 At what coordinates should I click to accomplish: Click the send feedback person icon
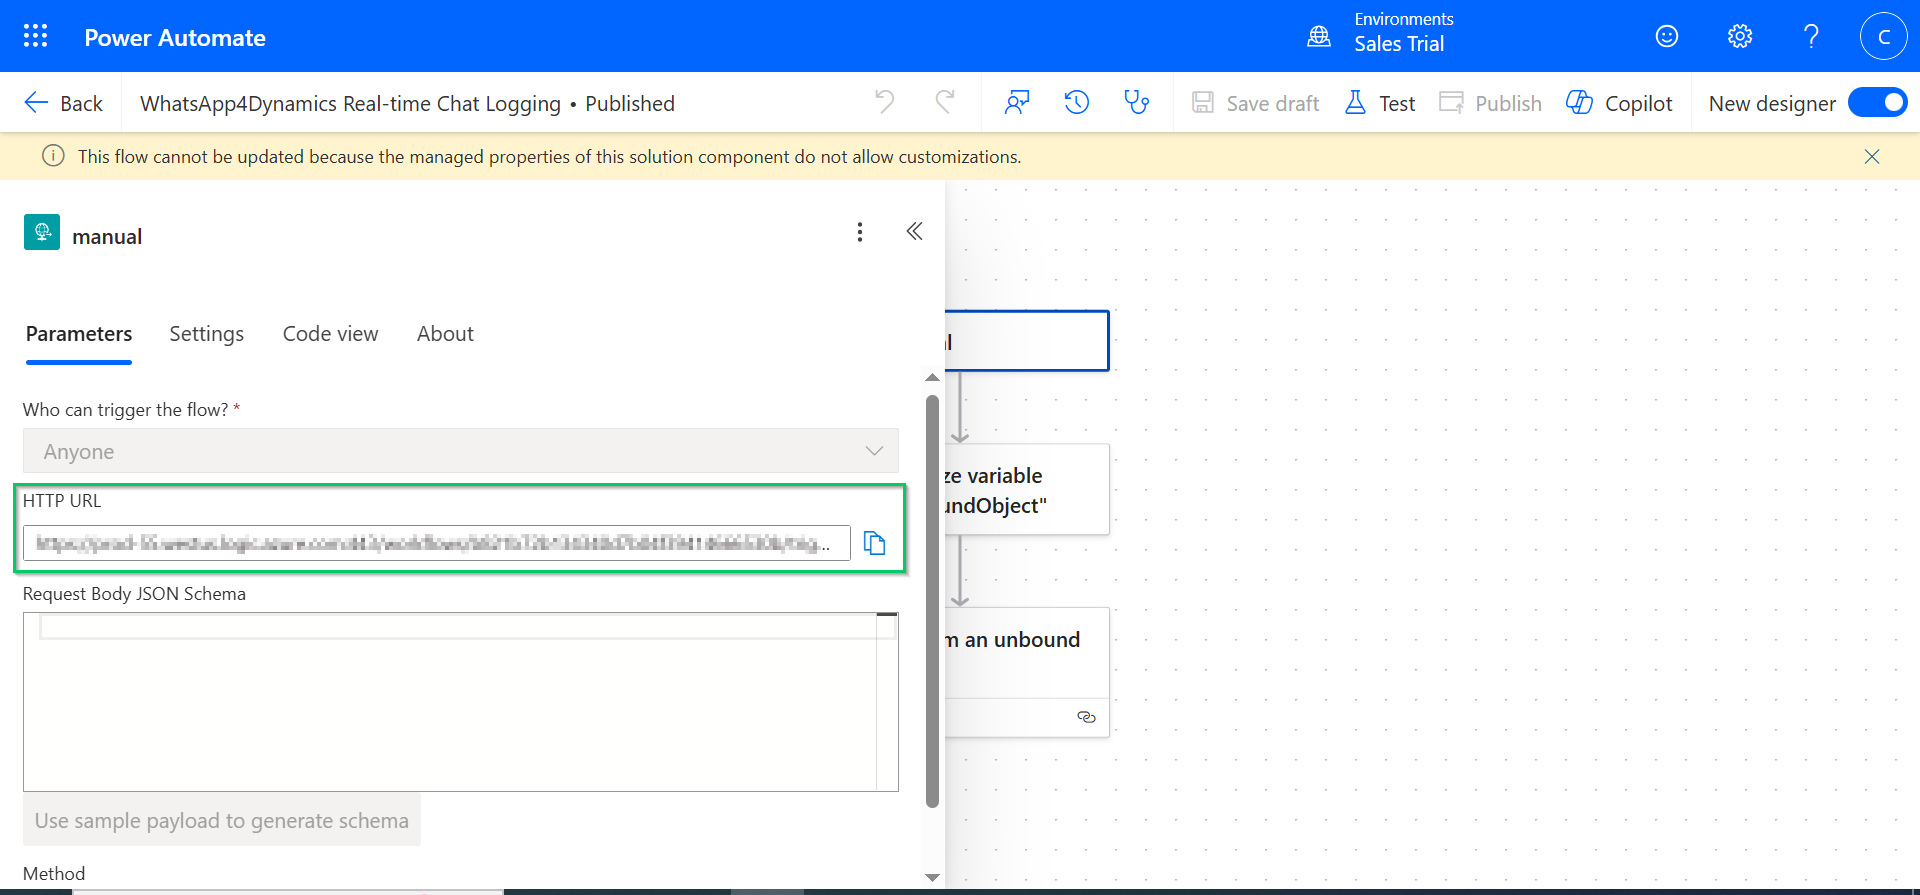1017,103
